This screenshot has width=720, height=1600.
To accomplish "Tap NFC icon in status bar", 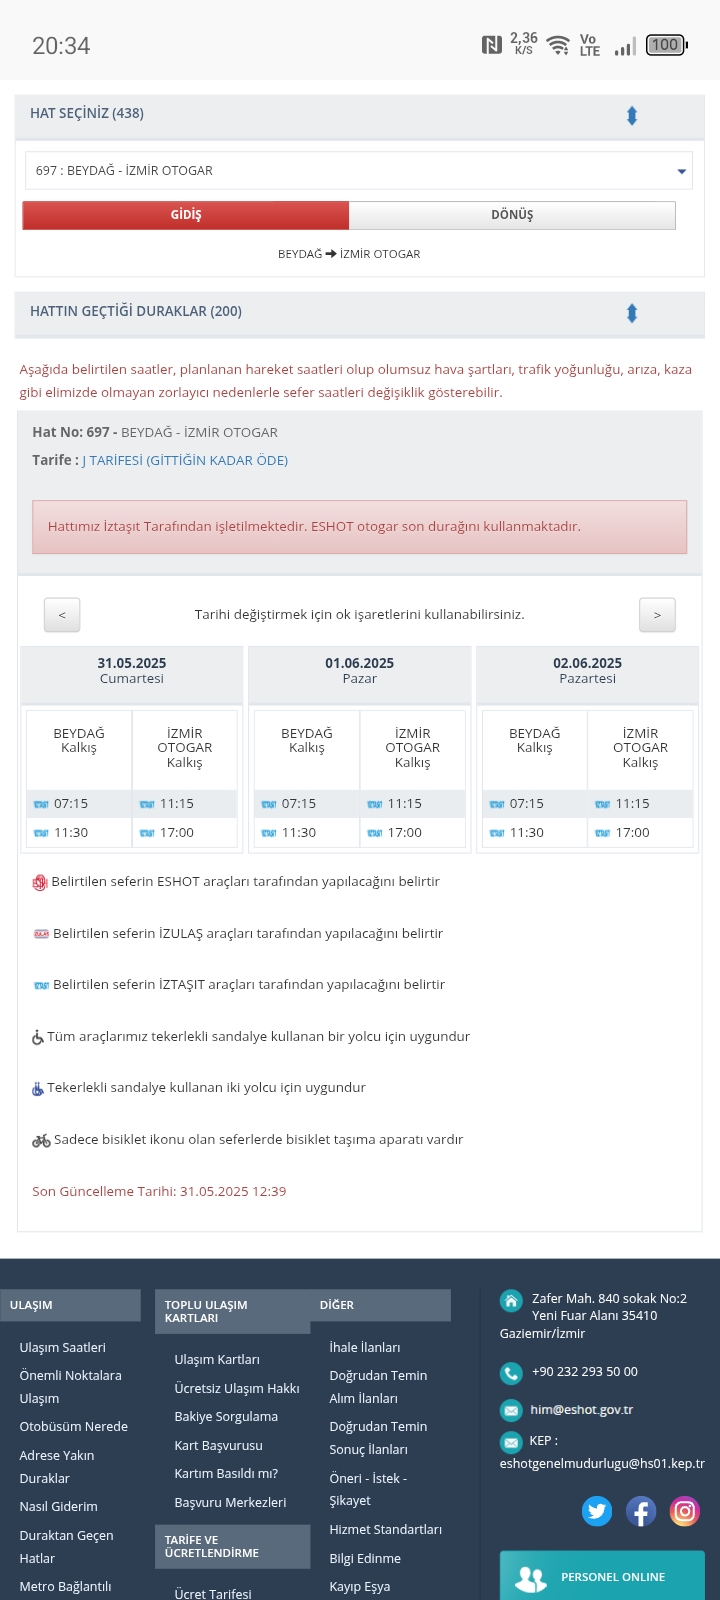I will pos(492,45).
